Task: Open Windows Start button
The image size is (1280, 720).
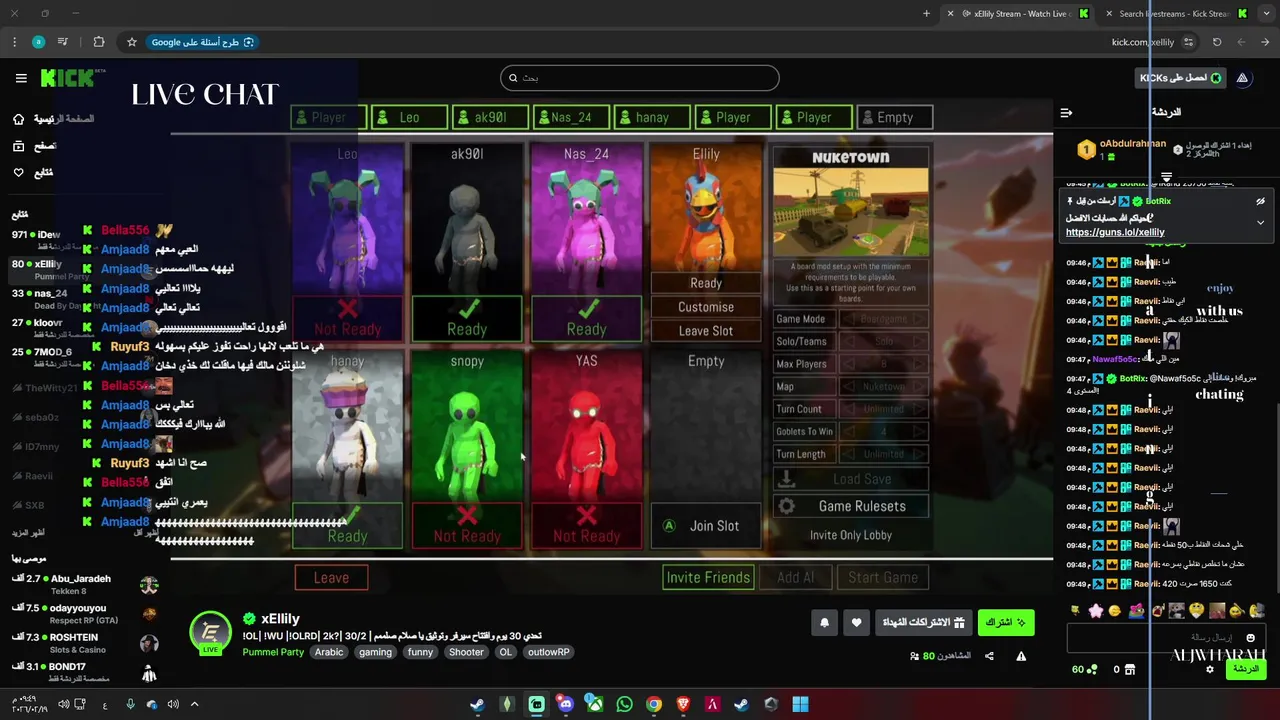Action: tap(800, 704)
